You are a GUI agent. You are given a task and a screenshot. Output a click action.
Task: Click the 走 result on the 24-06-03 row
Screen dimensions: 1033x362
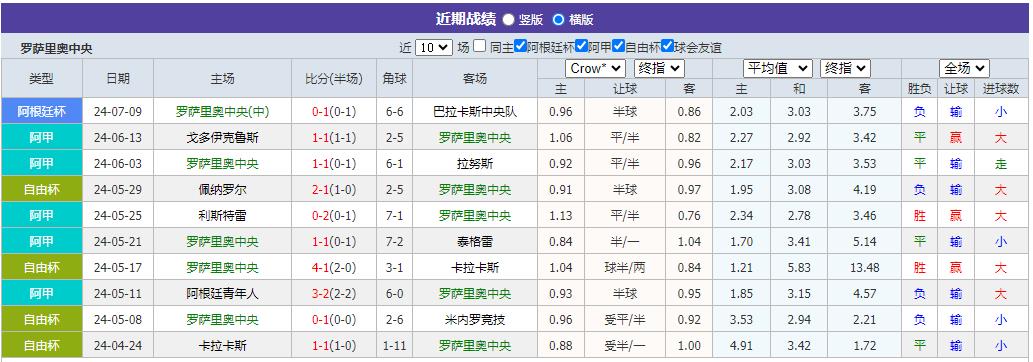(x=1001, y=164)
